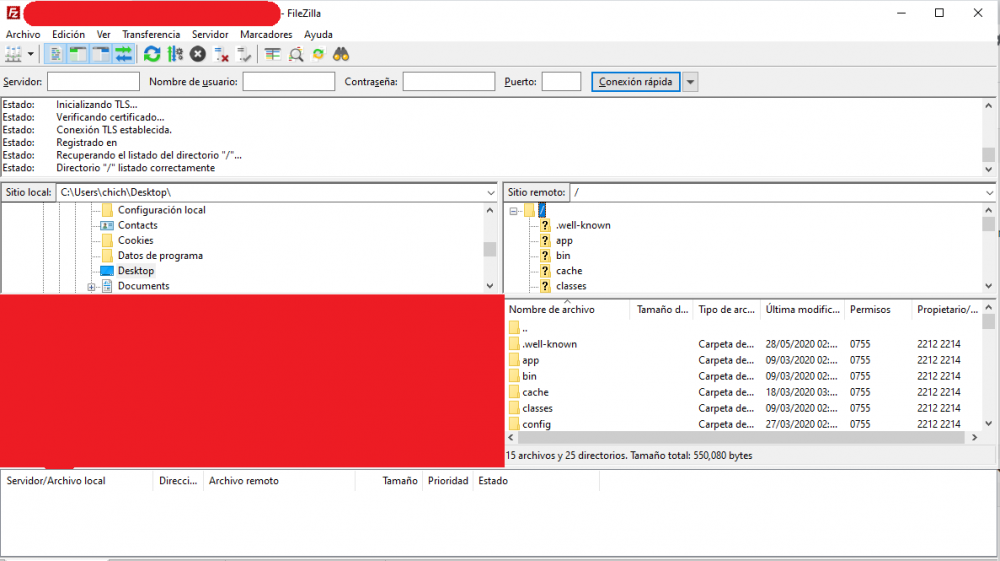Click local tree scroll up arrow
Screen dimensions: 1000x561
coord(490,210)
